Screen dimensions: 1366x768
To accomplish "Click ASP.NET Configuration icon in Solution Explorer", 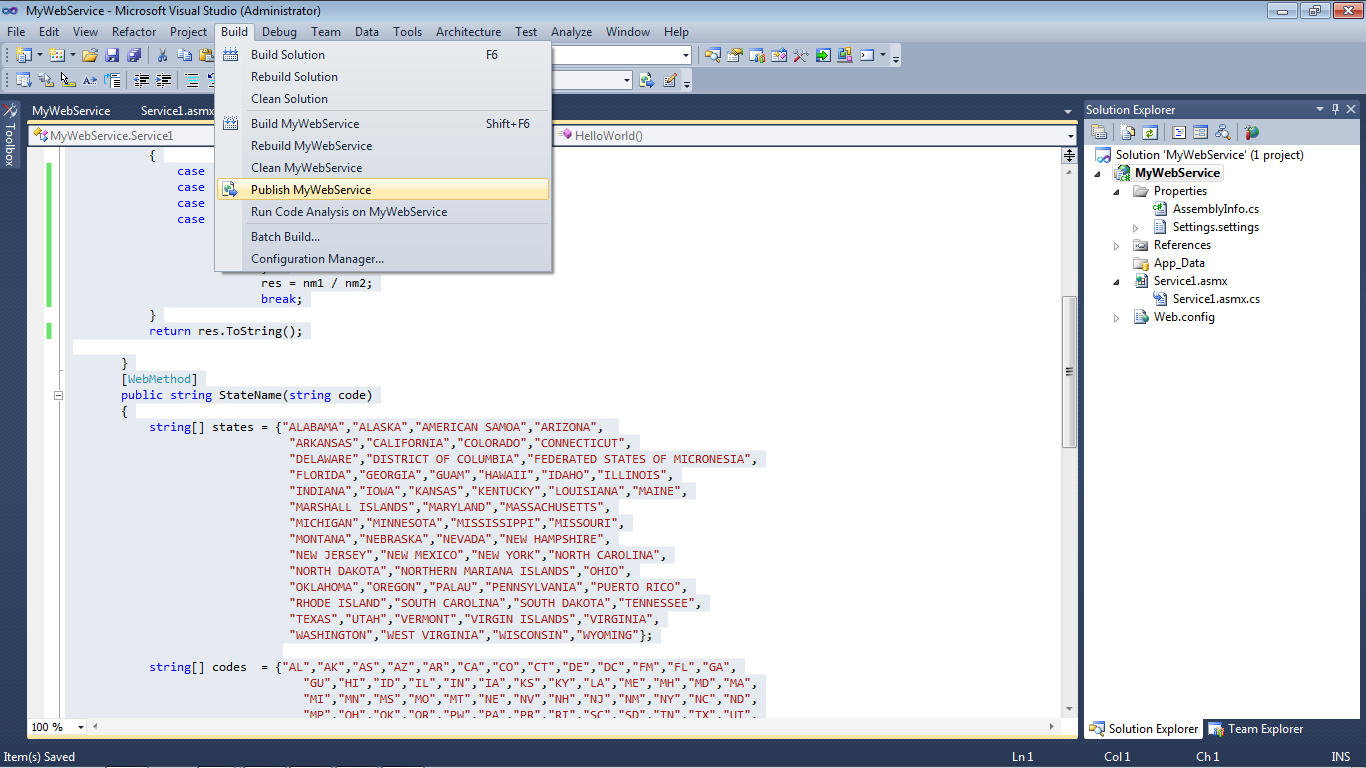I will [x=1251, y=132].
